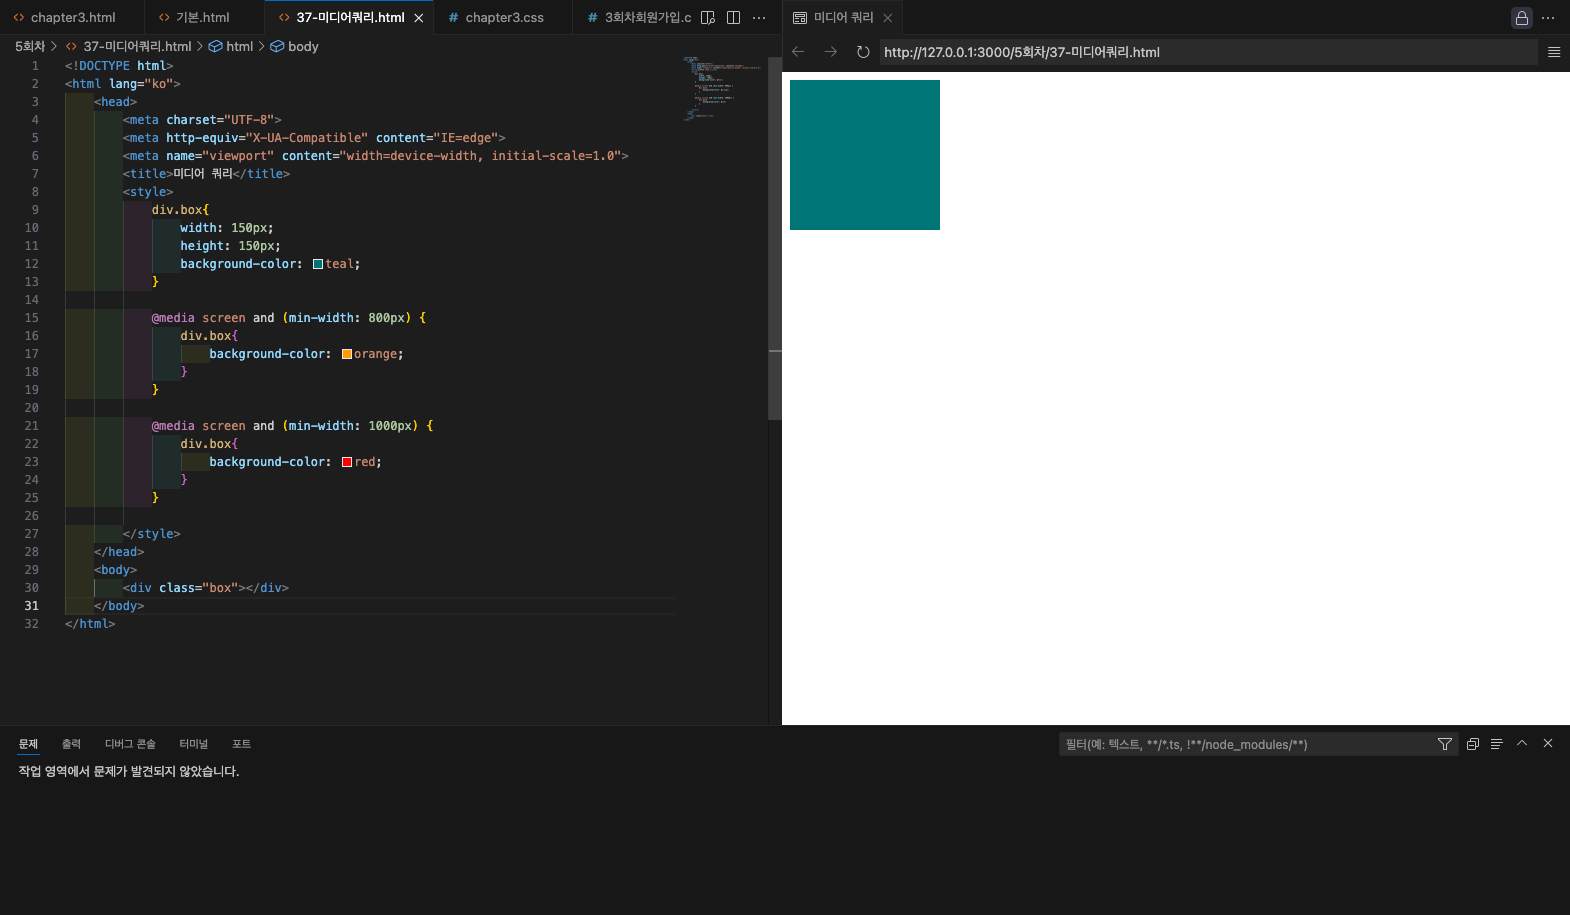The height and width of the screenshot is (915, 1570).
Task: Open the 디버그 콘솔 panel tab
Action: coord(130,744)
